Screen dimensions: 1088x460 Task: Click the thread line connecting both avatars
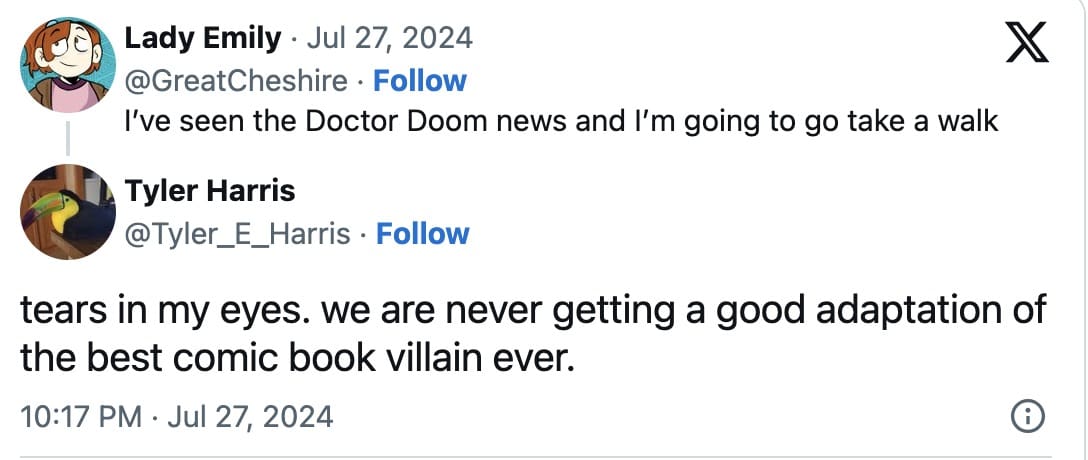(x=68, y=139)
